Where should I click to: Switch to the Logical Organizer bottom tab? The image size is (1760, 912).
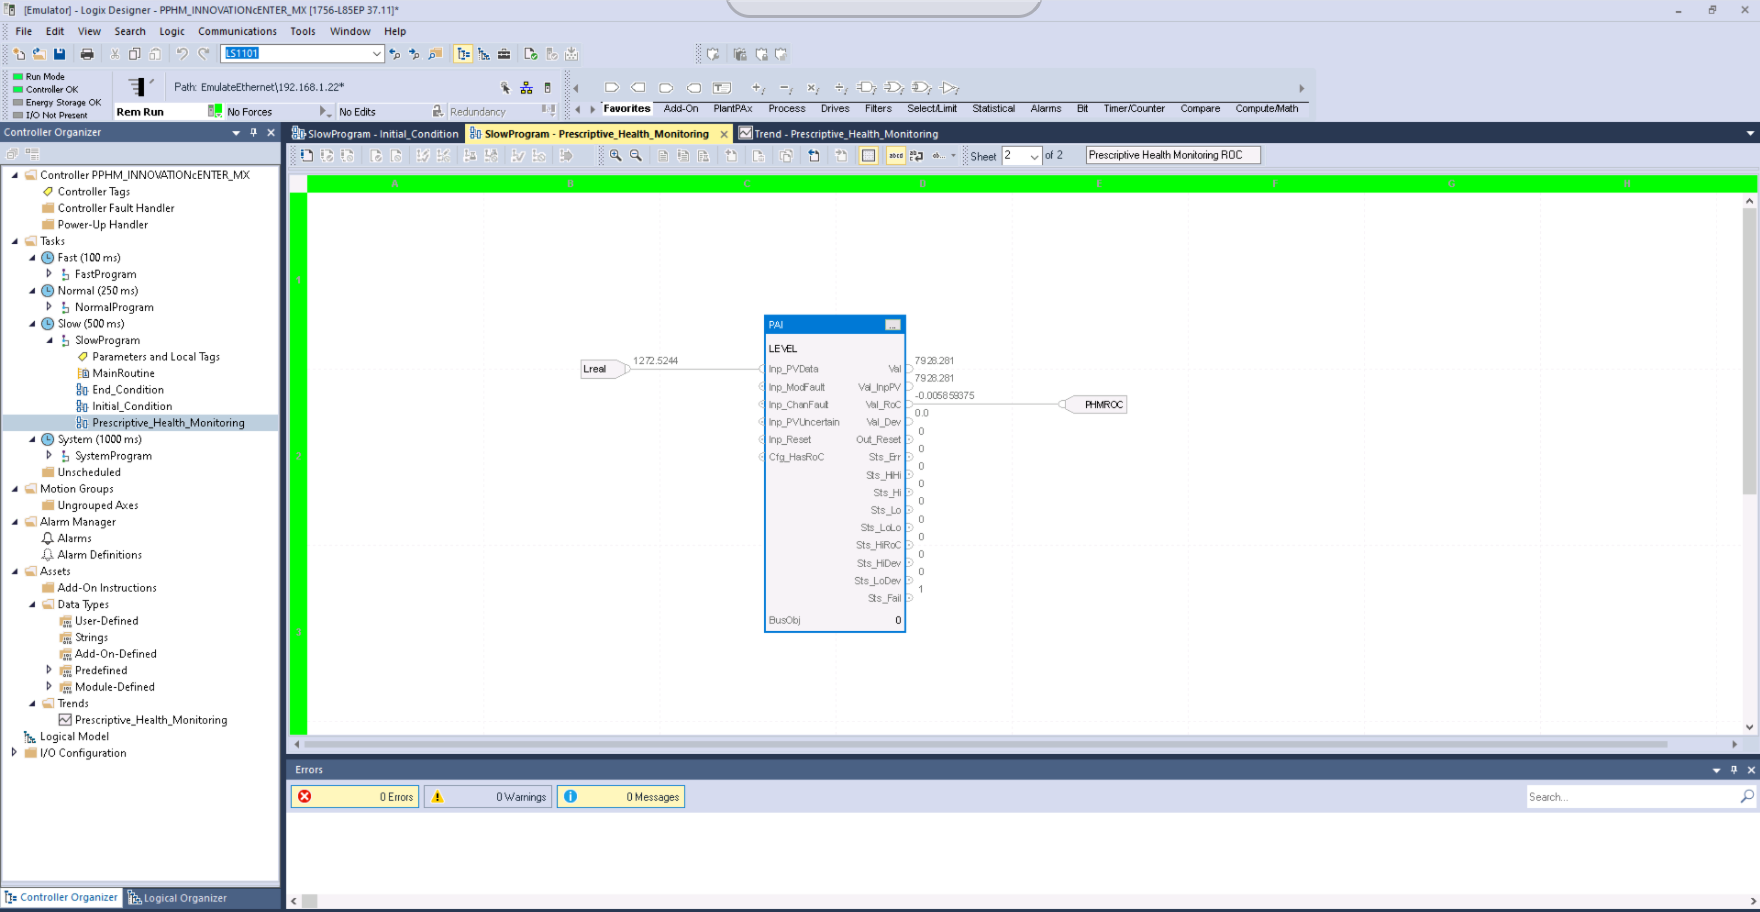pos(178,898)
